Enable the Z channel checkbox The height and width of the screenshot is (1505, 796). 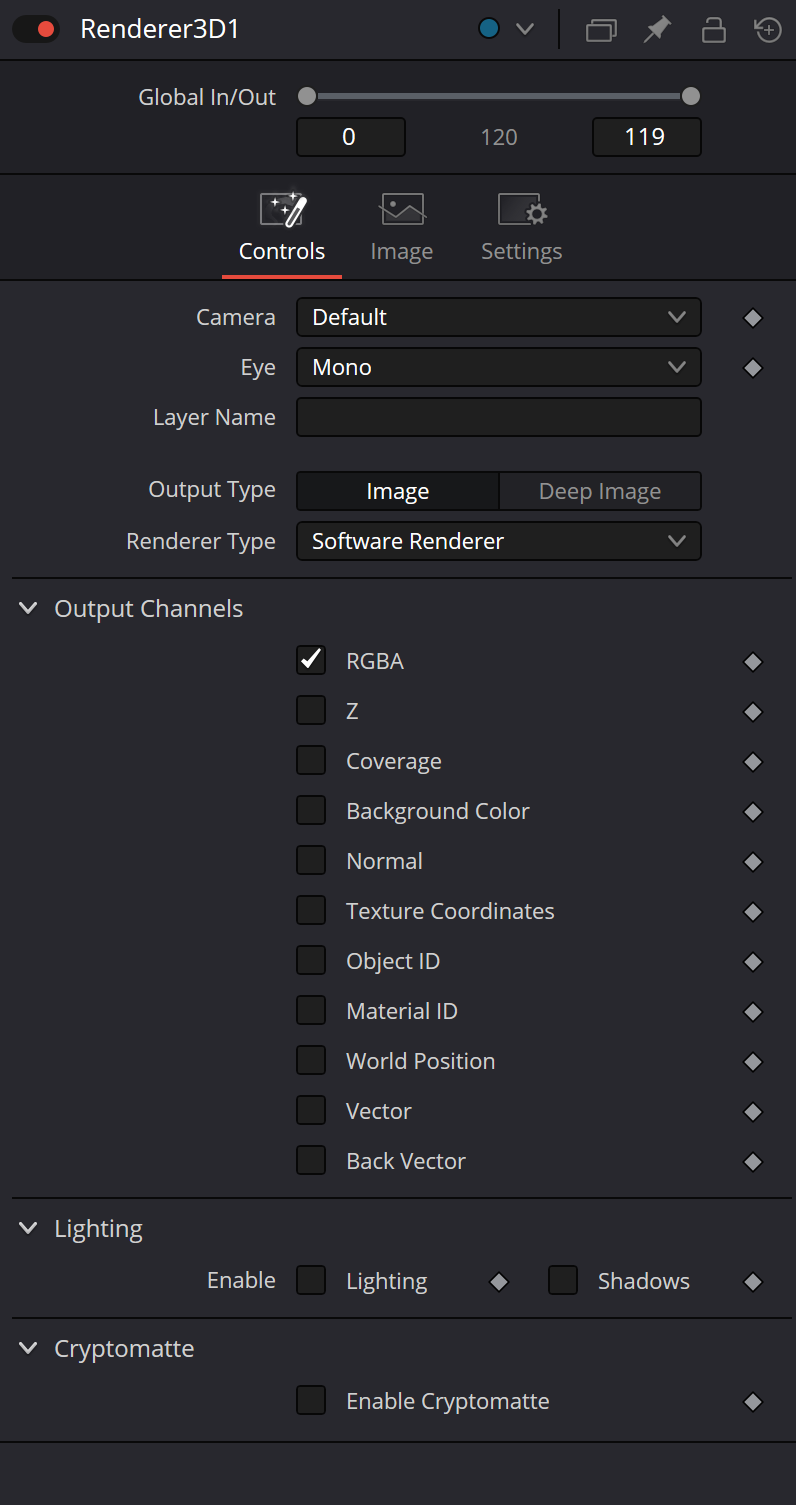point(311,709)
